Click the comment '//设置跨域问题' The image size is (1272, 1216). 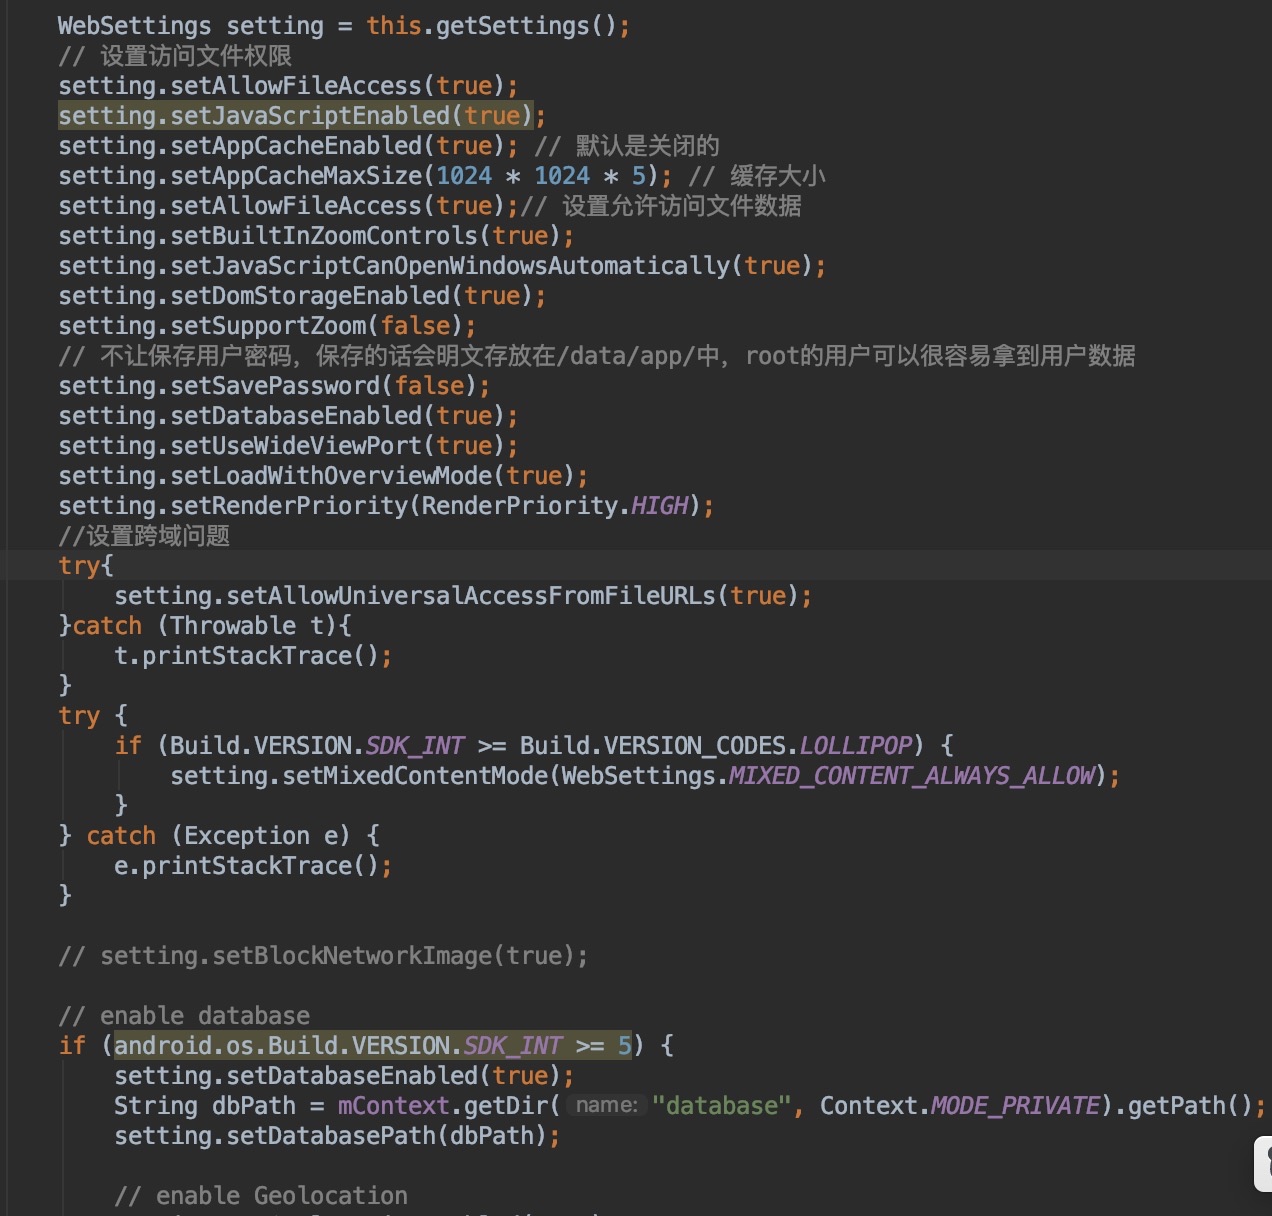tap(144, 536)
